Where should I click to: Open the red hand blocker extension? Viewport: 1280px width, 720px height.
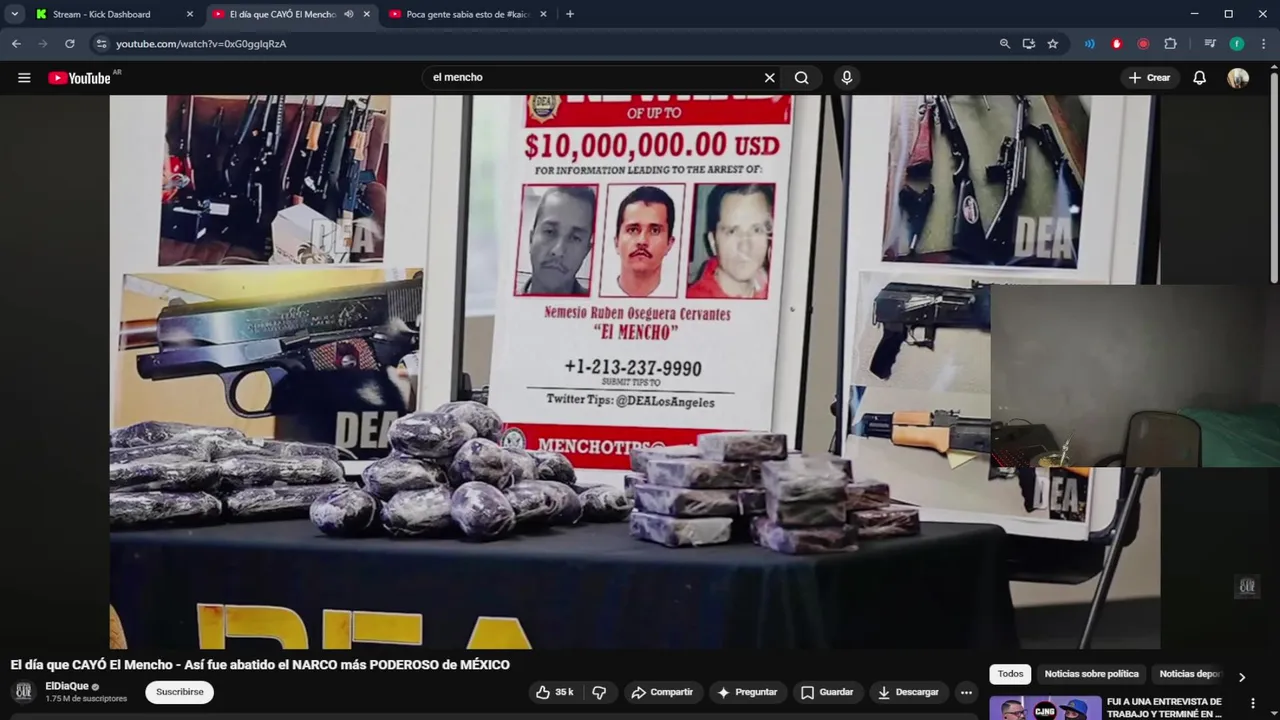(1117, 44)
